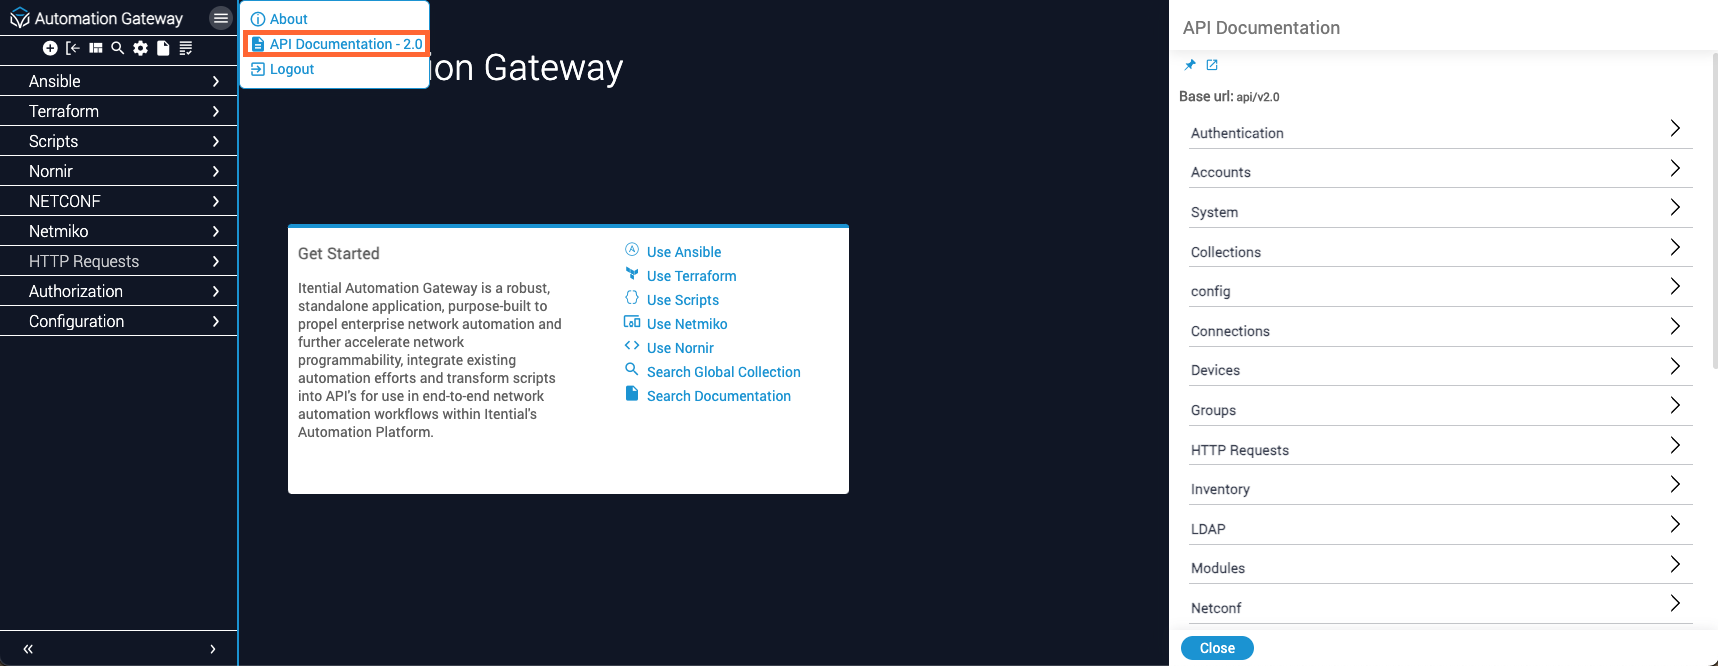
Task: Expand Configuration chevron in sidebar
Action: pos(216,321)
